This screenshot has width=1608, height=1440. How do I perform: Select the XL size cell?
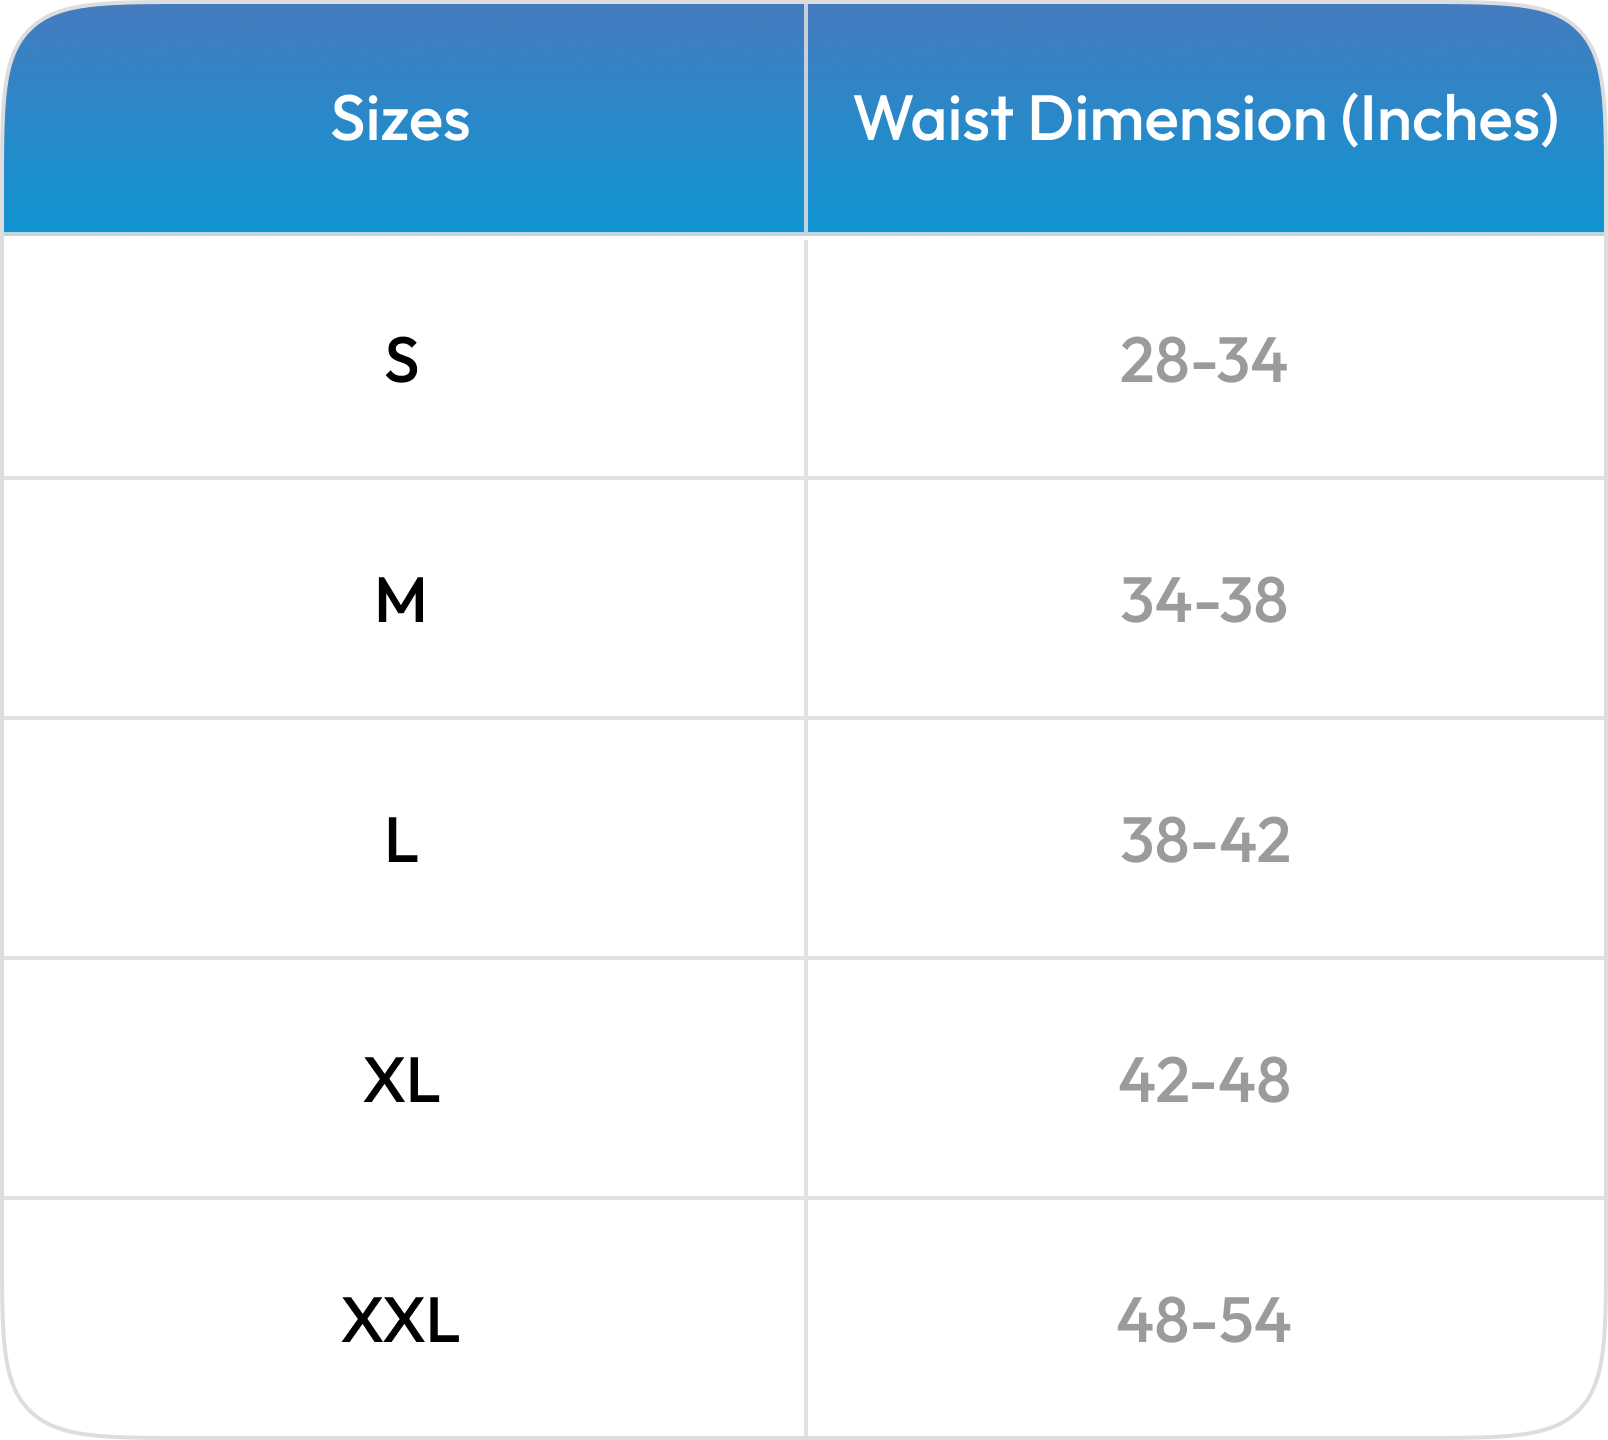(401, 1081)
